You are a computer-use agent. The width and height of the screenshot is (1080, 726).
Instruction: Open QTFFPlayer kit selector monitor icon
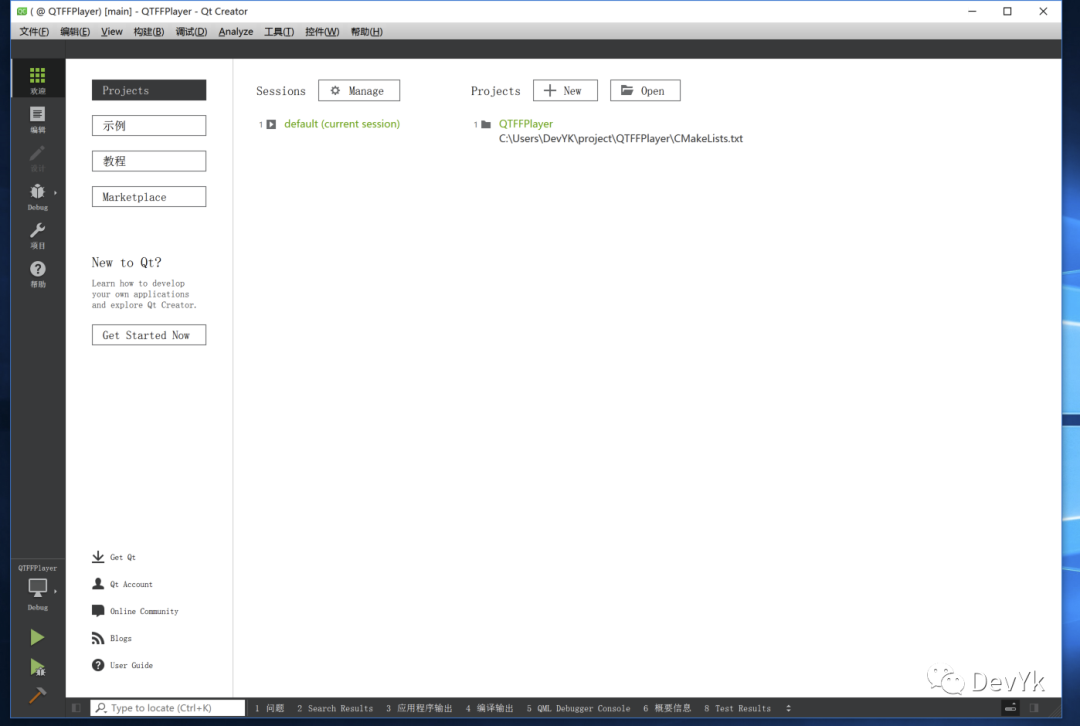[37, 588]
